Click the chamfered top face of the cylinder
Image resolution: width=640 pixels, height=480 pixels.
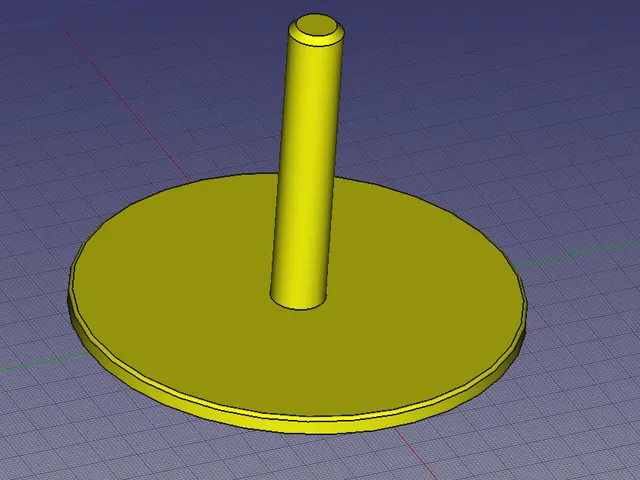[x=316, y=25]
